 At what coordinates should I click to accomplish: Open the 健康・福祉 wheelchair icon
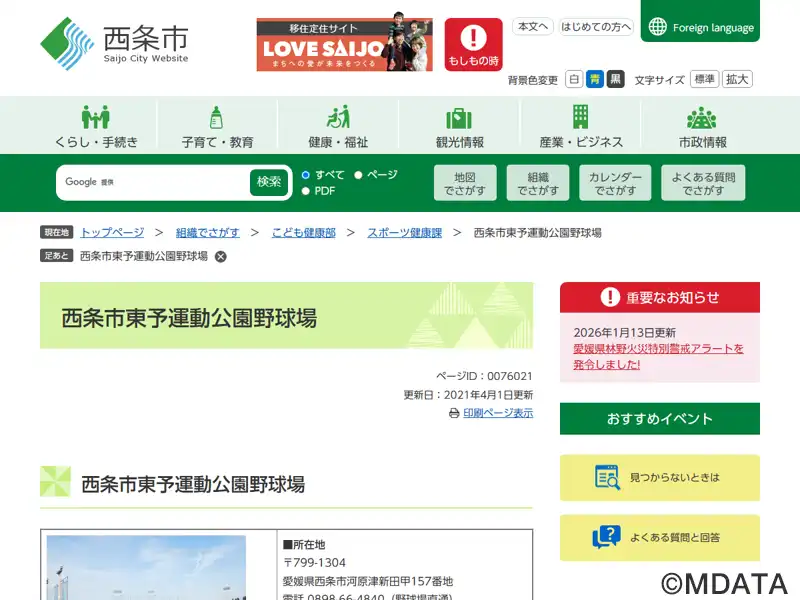click(338, 118)
